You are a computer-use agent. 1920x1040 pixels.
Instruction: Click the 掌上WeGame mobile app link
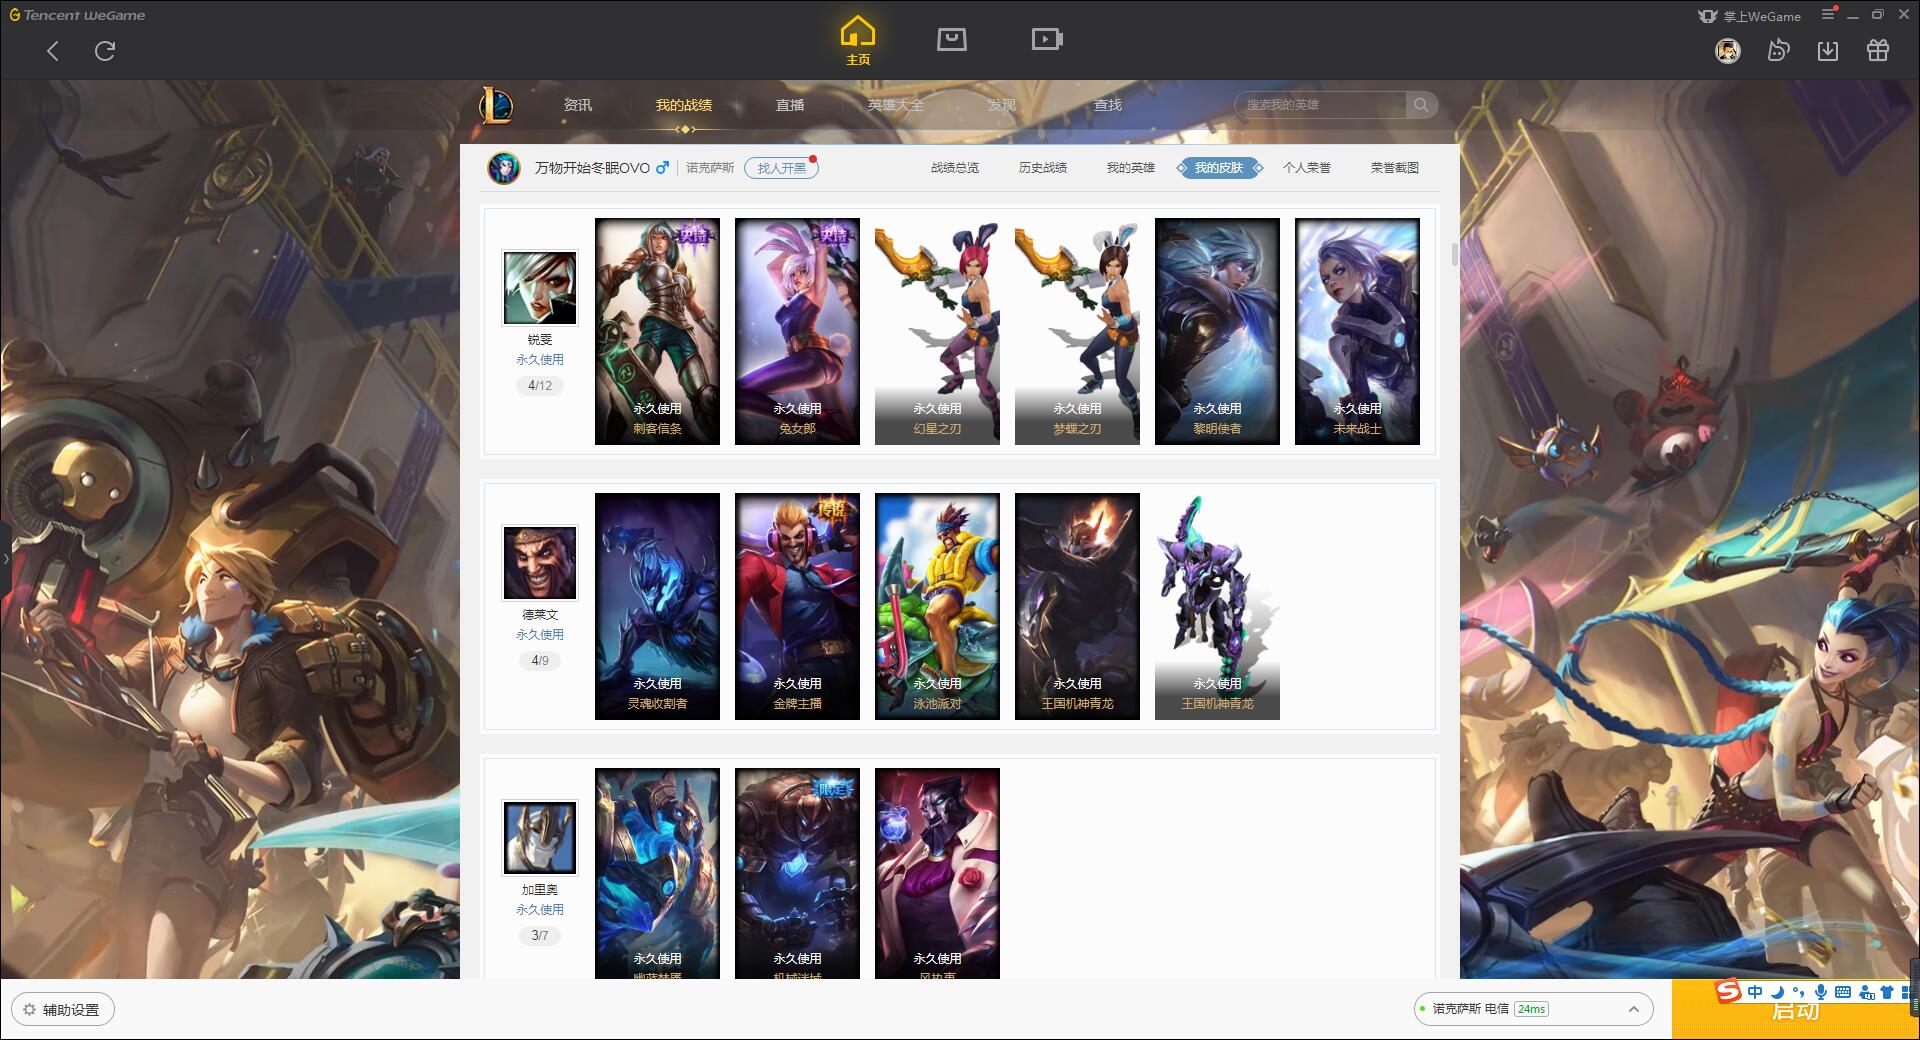tap(1749, 16)
